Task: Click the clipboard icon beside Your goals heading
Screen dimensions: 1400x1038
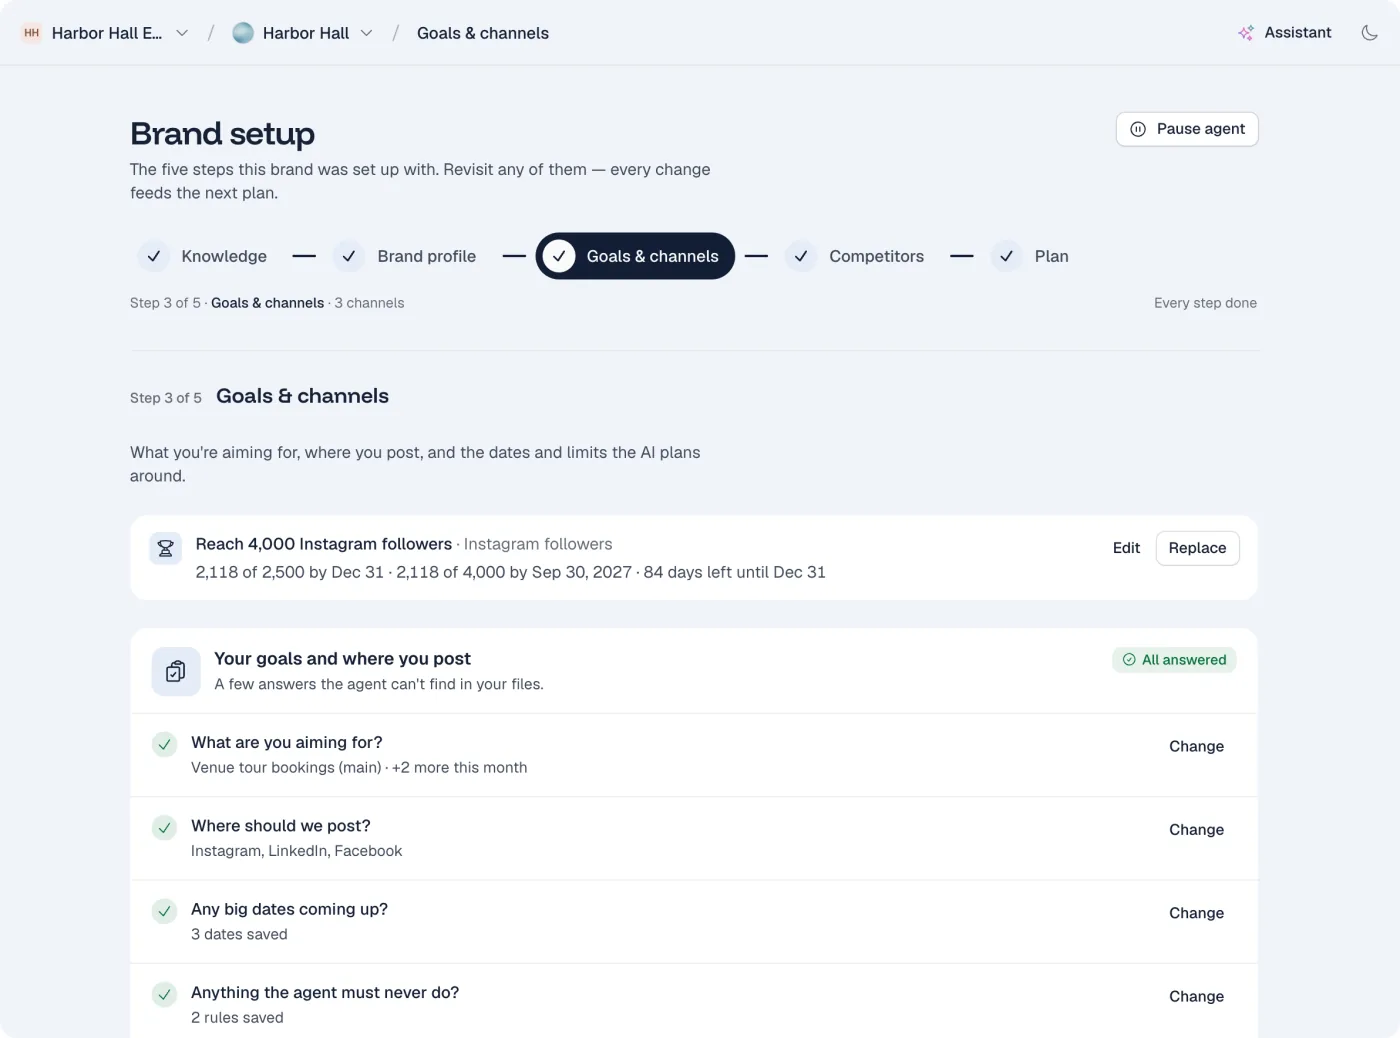Action: (x=176, y=671)
